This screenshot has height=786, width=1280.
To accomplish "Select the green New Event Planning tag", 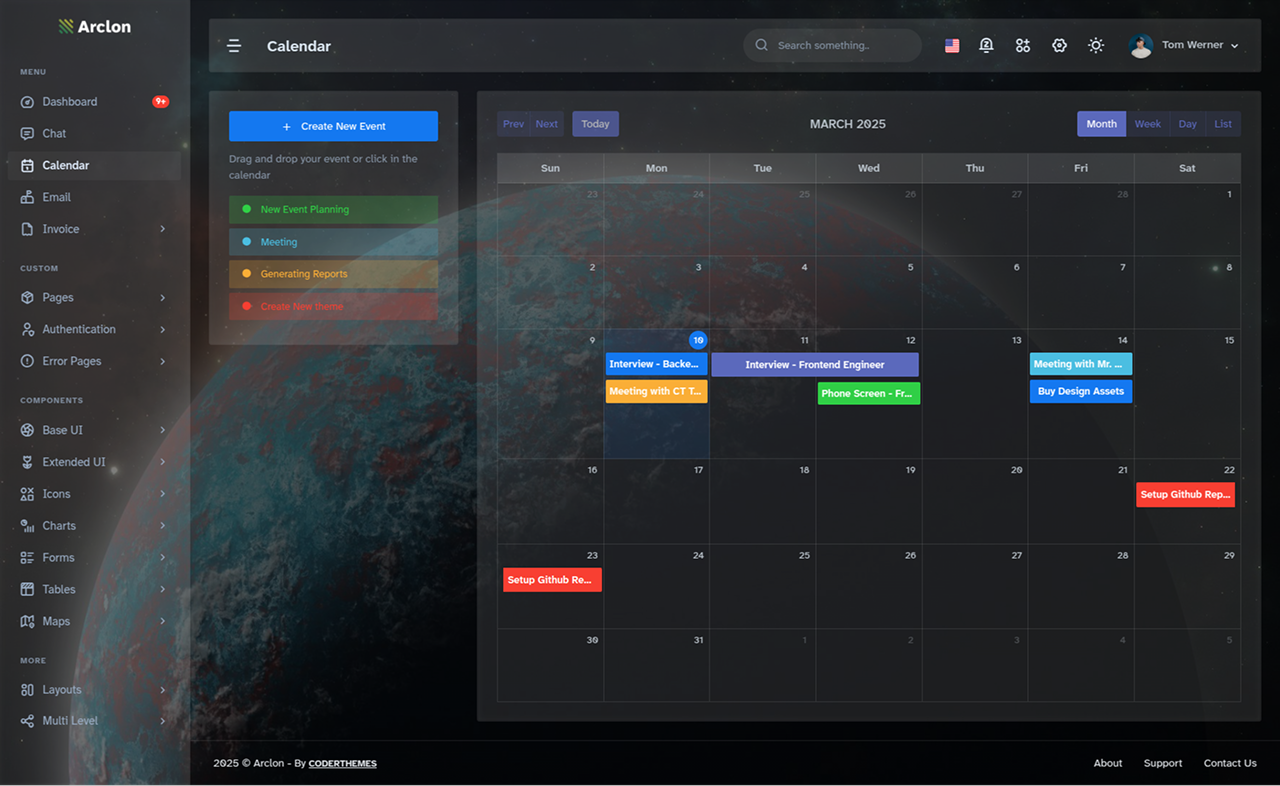I will point(333,210).
